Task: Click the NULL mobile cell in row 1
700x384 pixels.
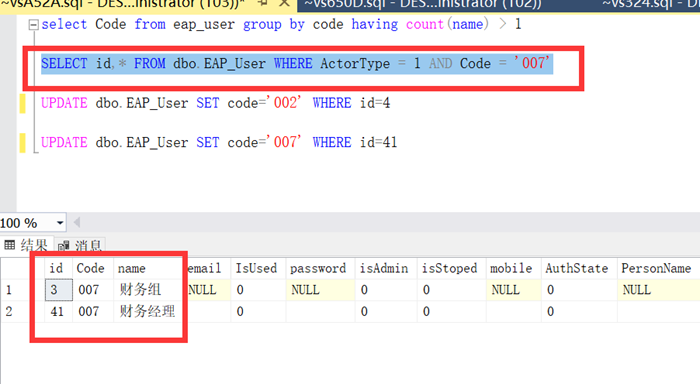Action: pos(513,290)
